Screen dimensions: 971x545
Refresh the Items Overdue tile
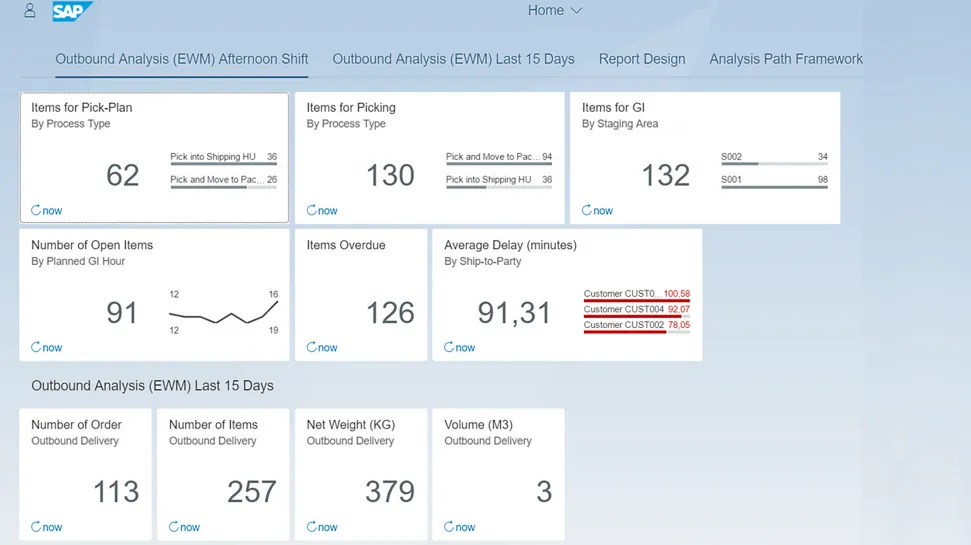[x=322, y=348]
